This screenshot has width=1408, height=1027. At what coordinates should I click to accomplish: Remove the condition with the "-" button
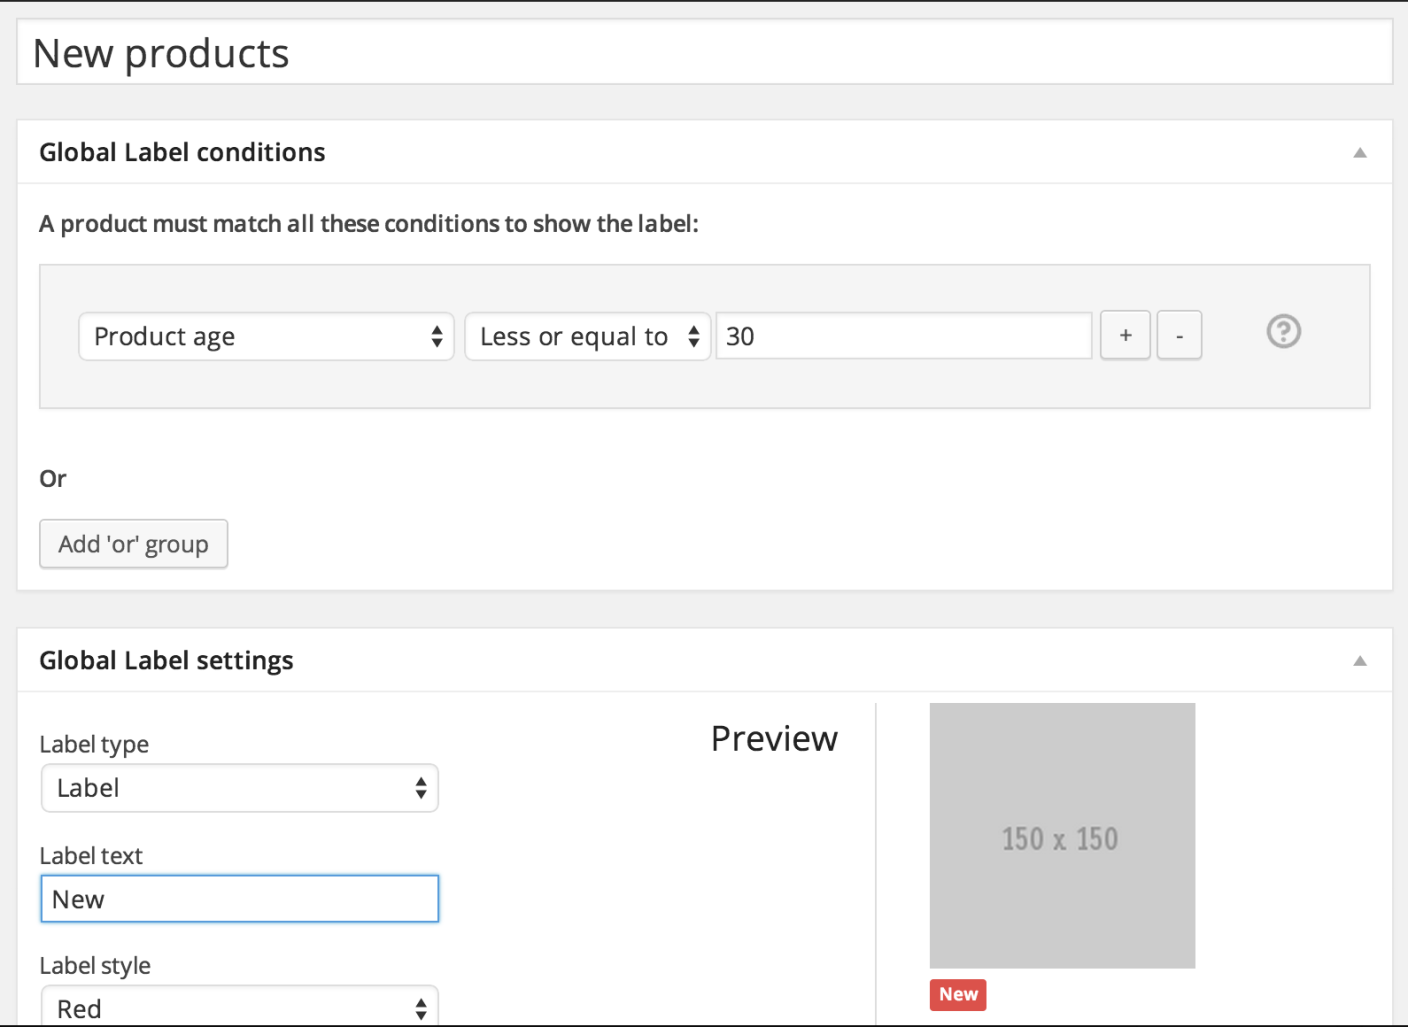point(1179,335)
